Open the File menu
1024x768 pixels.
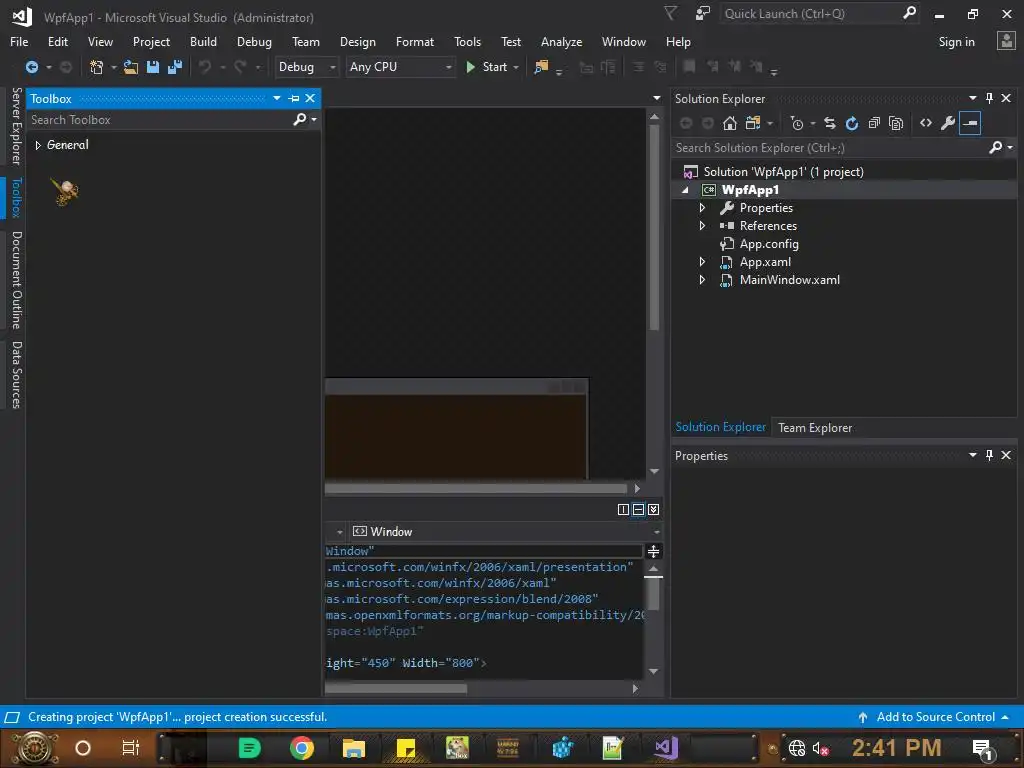(19, 42)
